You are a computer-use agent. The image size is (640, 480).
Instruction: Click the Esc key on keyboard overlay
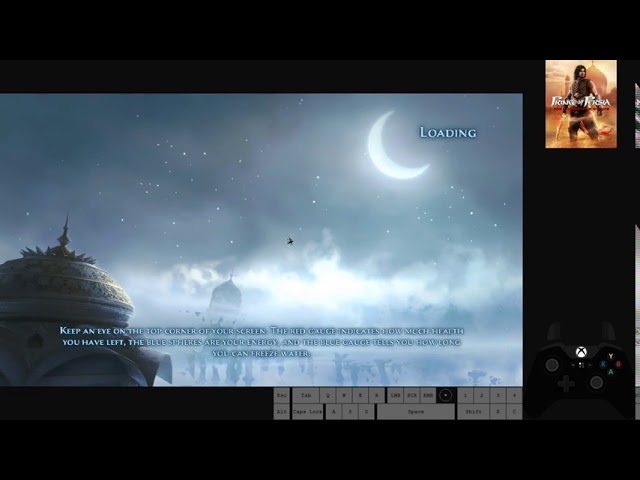tap(282, 395)
